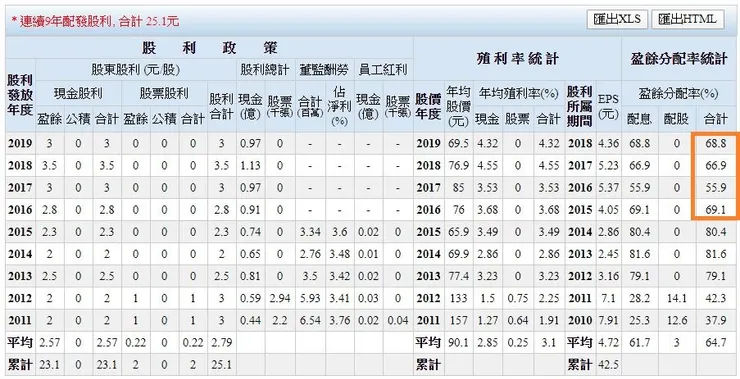The height and width of the screenshot is (379, 740).
Task: Select stock yield 0.64 in 2011 row
Action: [x=518, y=320]
